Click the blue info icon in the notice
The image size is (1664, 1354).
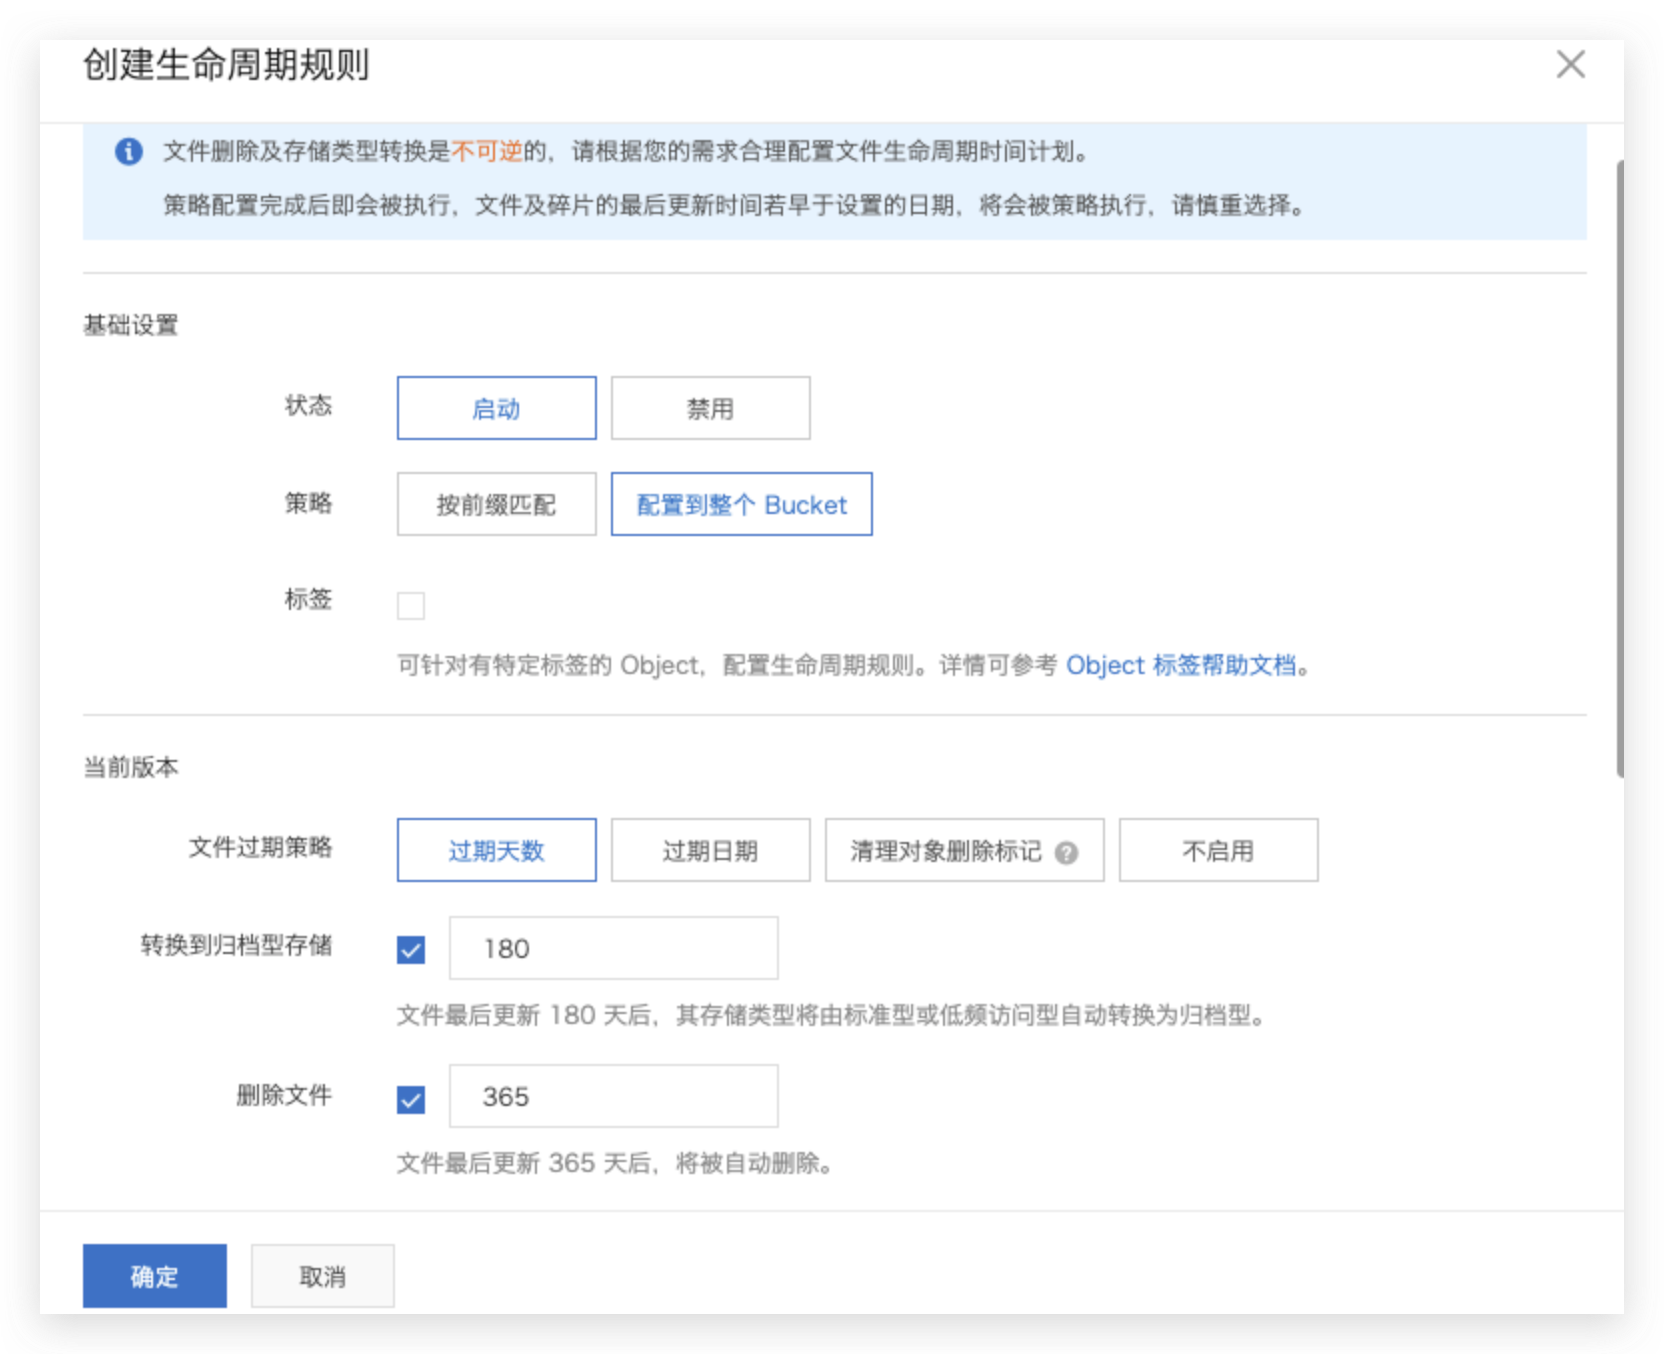coord(128,151)
